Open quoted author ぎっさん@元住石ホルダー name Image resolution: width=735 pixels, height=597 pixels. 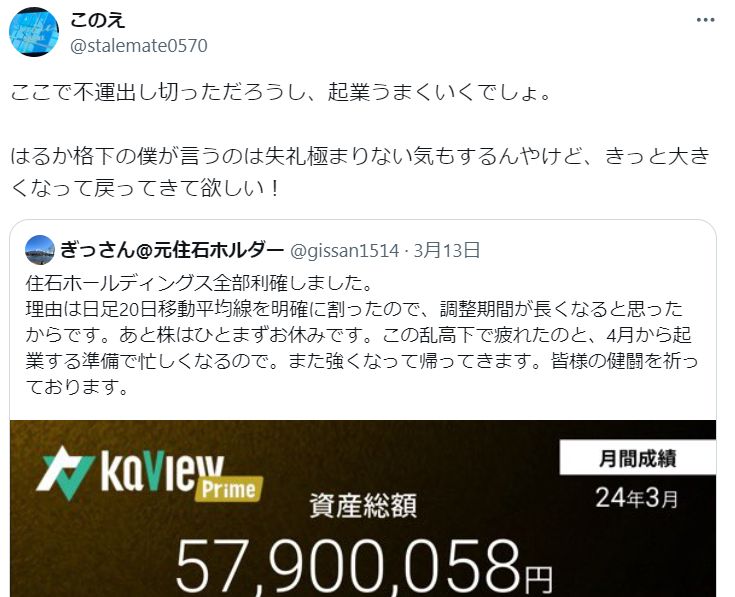click(x=172, y=250)
